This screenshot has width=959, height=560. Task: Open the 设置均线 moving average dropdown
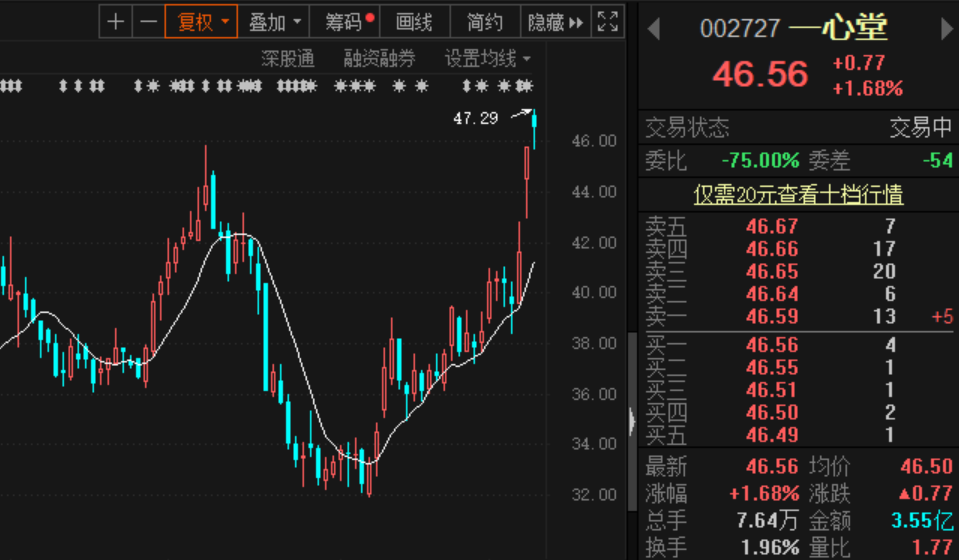pos(488,59)
